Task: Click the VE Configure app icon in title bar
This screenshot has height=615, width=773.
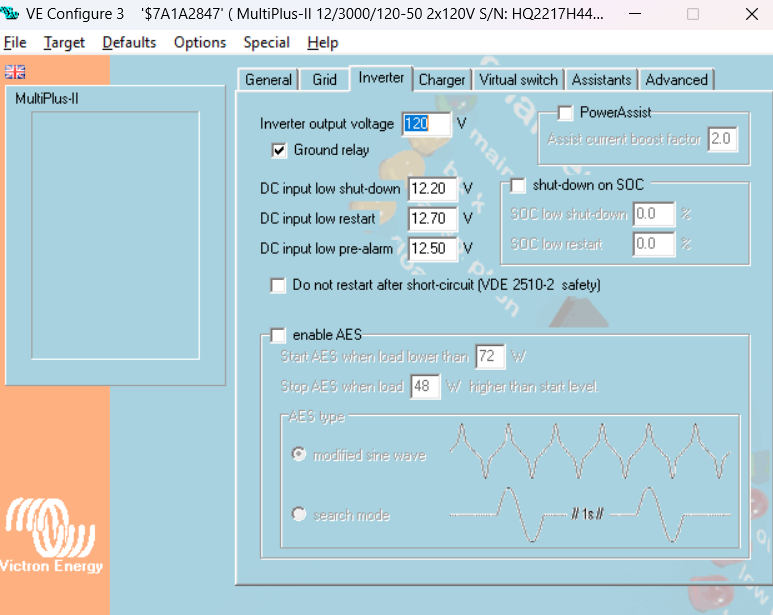Action: point(9,13)
